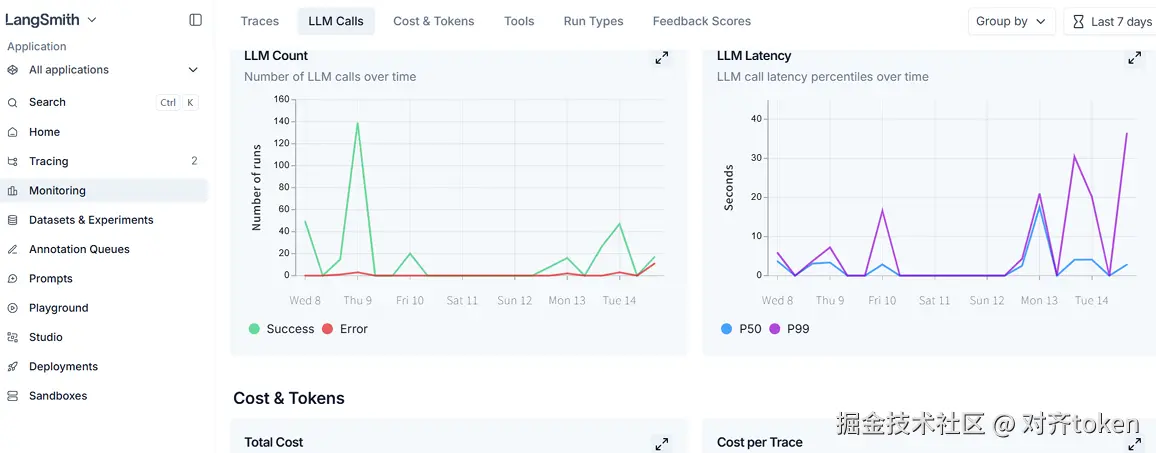Open the Last 7 days time range selector
Image resolution: width=1156 pixels, height=453 pixels.
pos(1110,21)
